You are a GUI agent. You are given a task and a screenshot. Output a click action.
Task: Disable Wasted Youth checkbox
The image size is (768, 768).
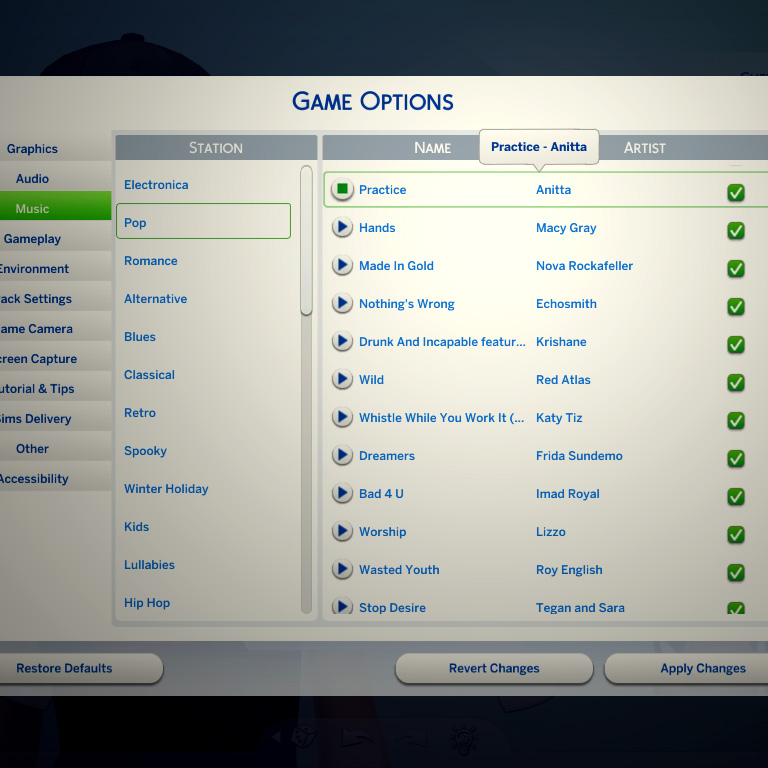(x=736, y=572)
